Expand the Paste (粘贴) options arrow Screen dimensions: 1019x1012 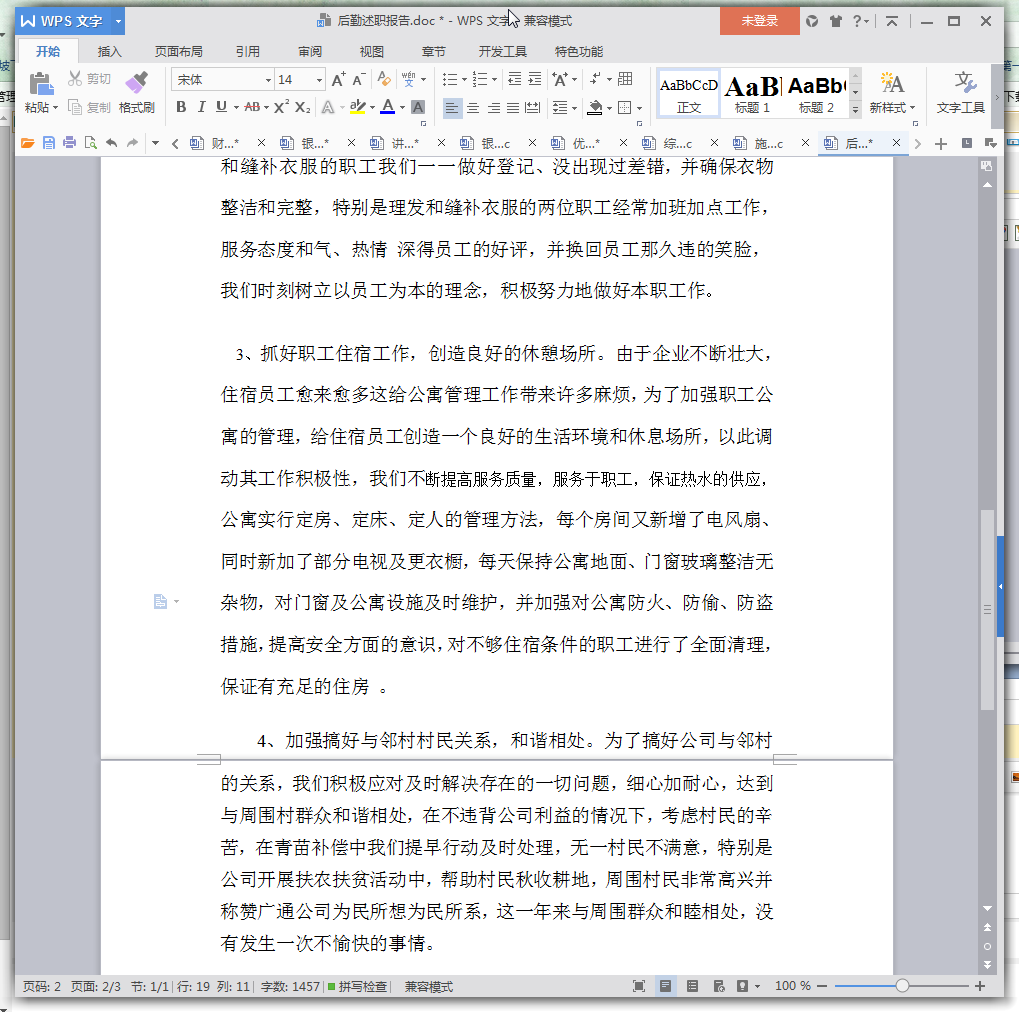pyautogui.click(x=55, y=107)
